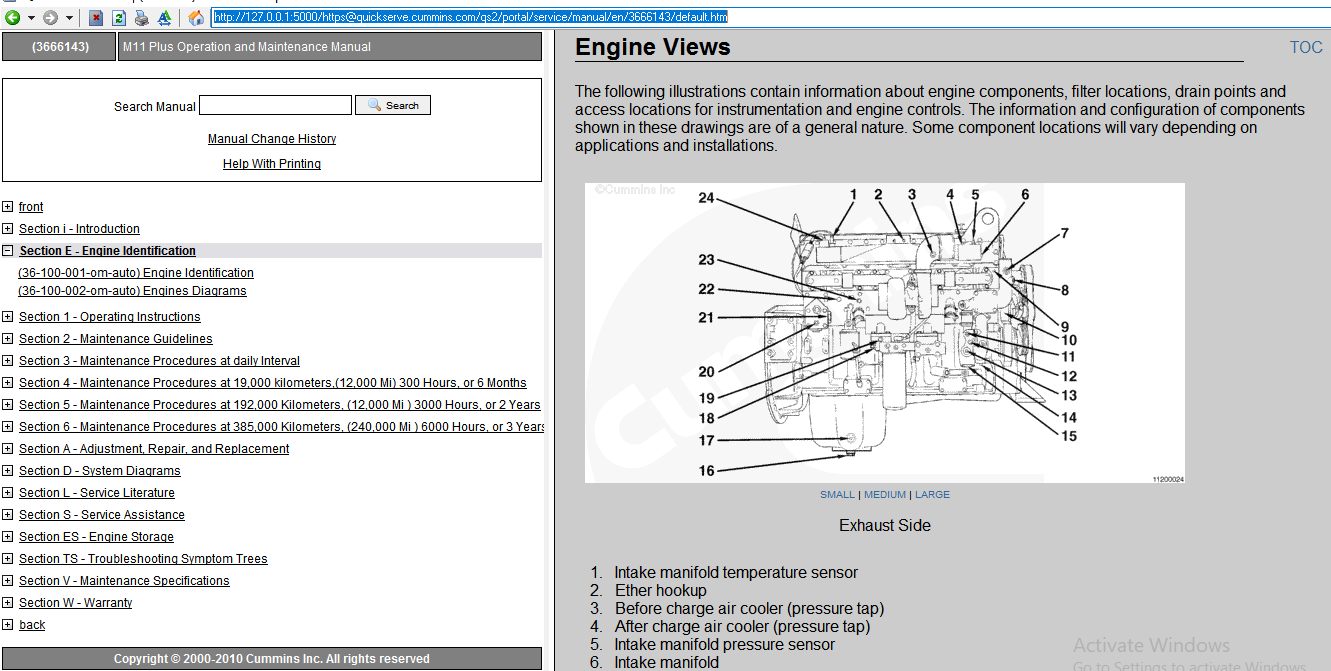Refresh the page with green arrows icon
1331x671 pixels.
coord(119,17)
